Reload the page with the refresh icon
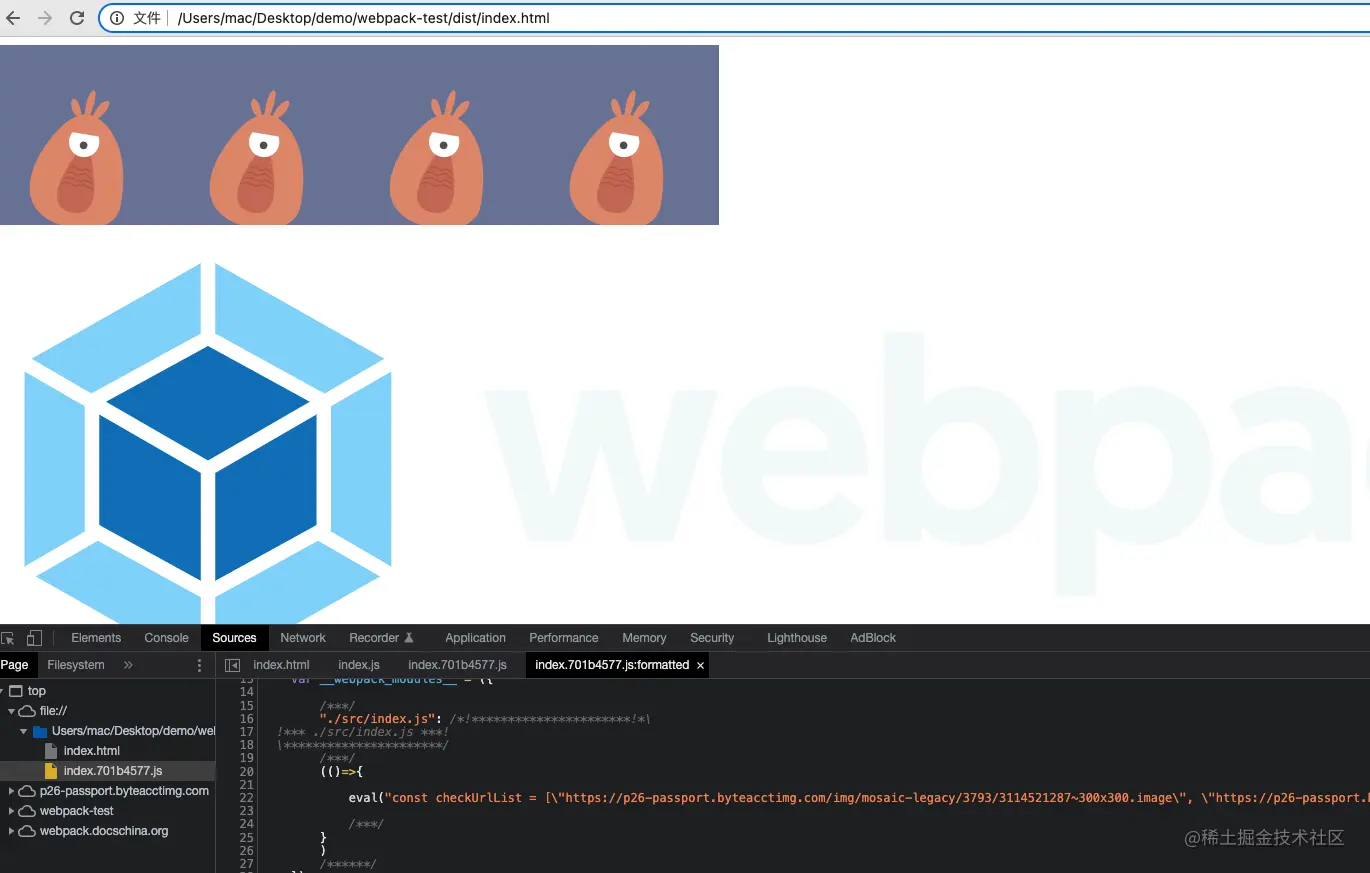This screenshot has height=873, width=1370. 77,18
